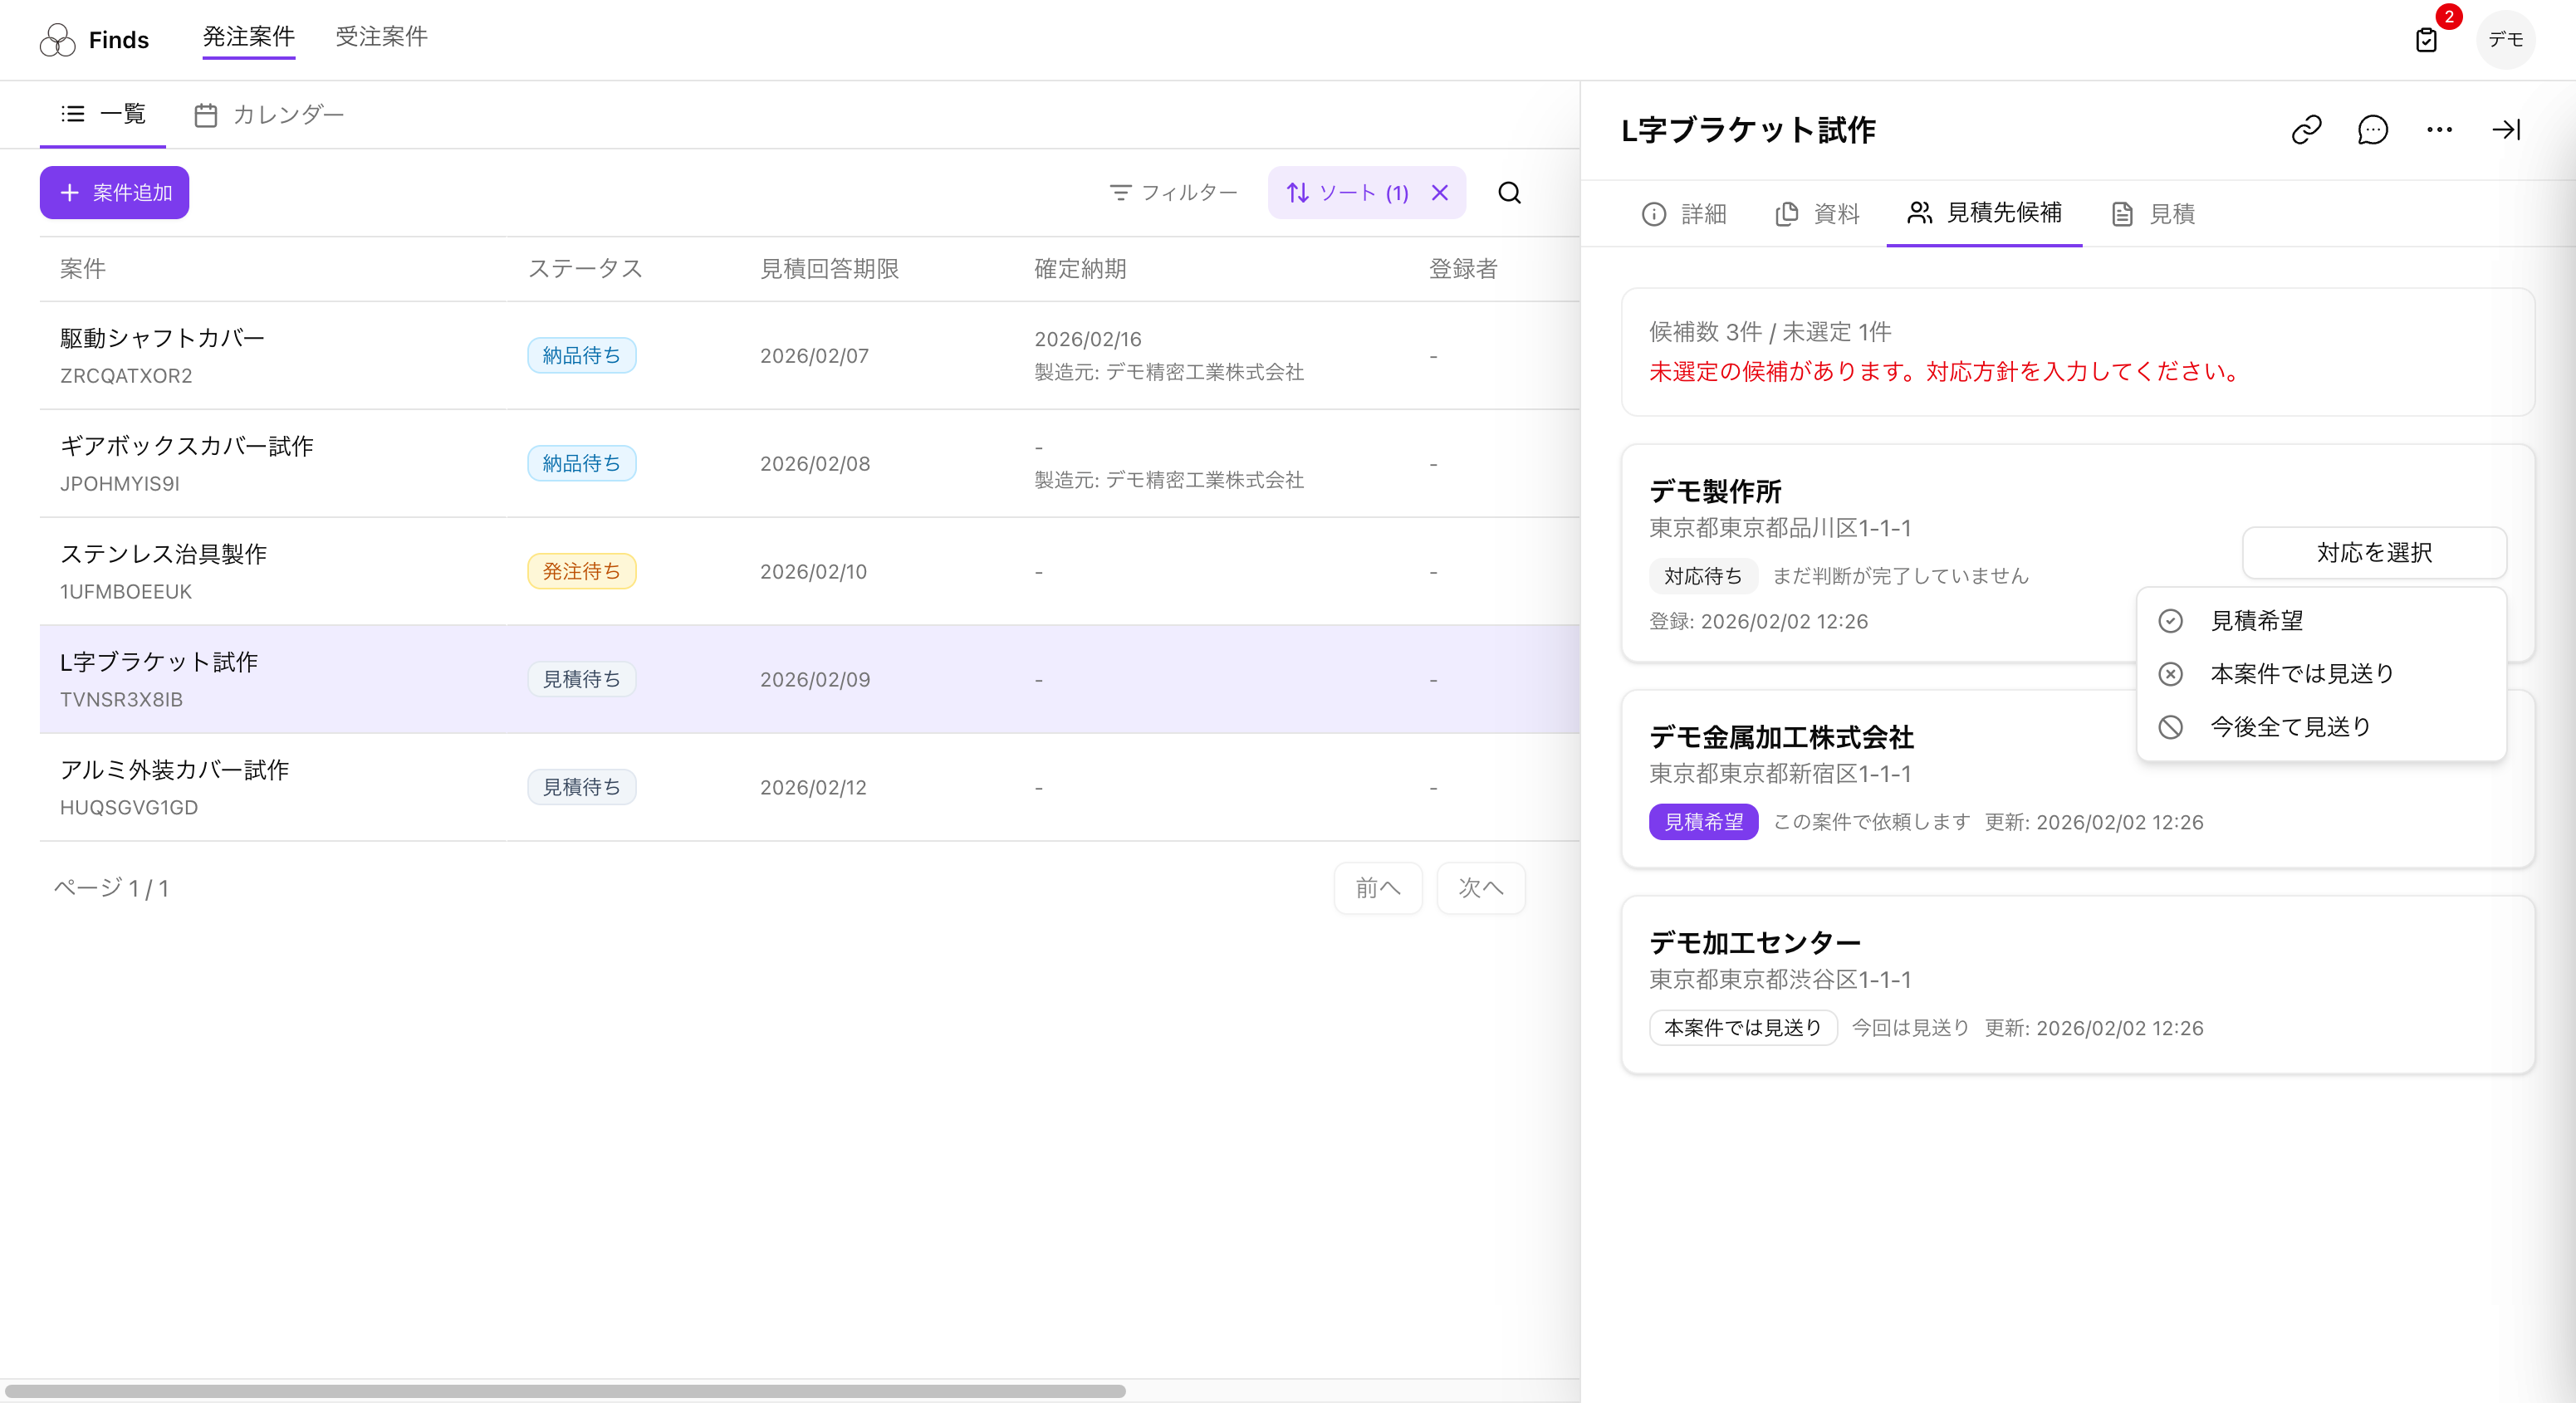The height and width of the screenshot is (1403, 2576).
Task: Collapse the detail panel with arrow icon
Action: (2506, 130)
